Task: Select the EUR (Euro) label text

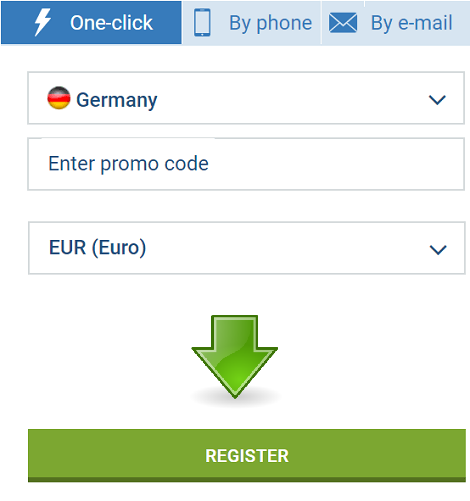Action: (x=98, y=248)
